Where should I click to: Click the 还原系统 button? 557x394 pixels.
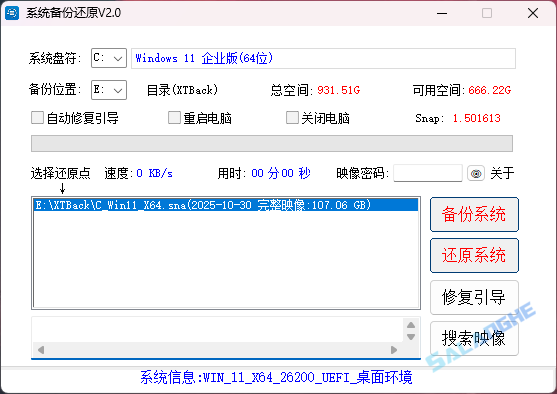tap(474, 255)
